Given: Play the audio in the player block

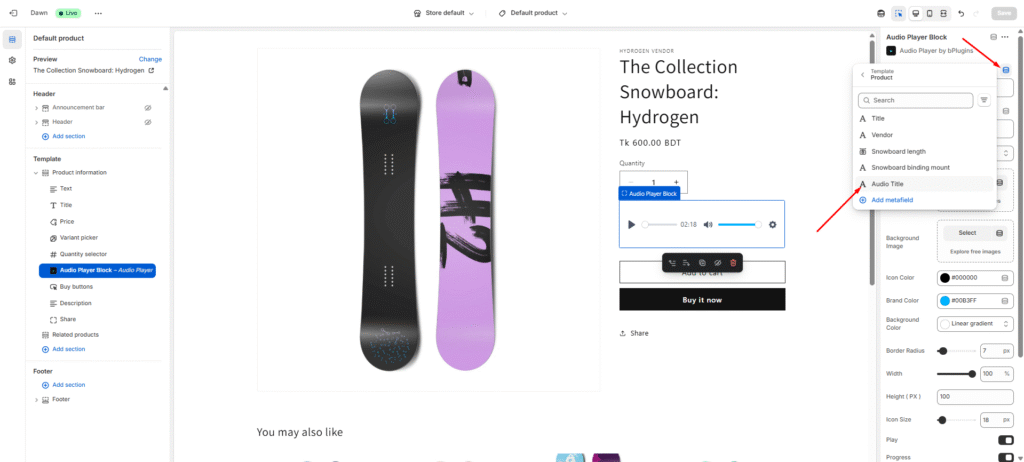Looking at the screenshot, I should click(631, 224).
